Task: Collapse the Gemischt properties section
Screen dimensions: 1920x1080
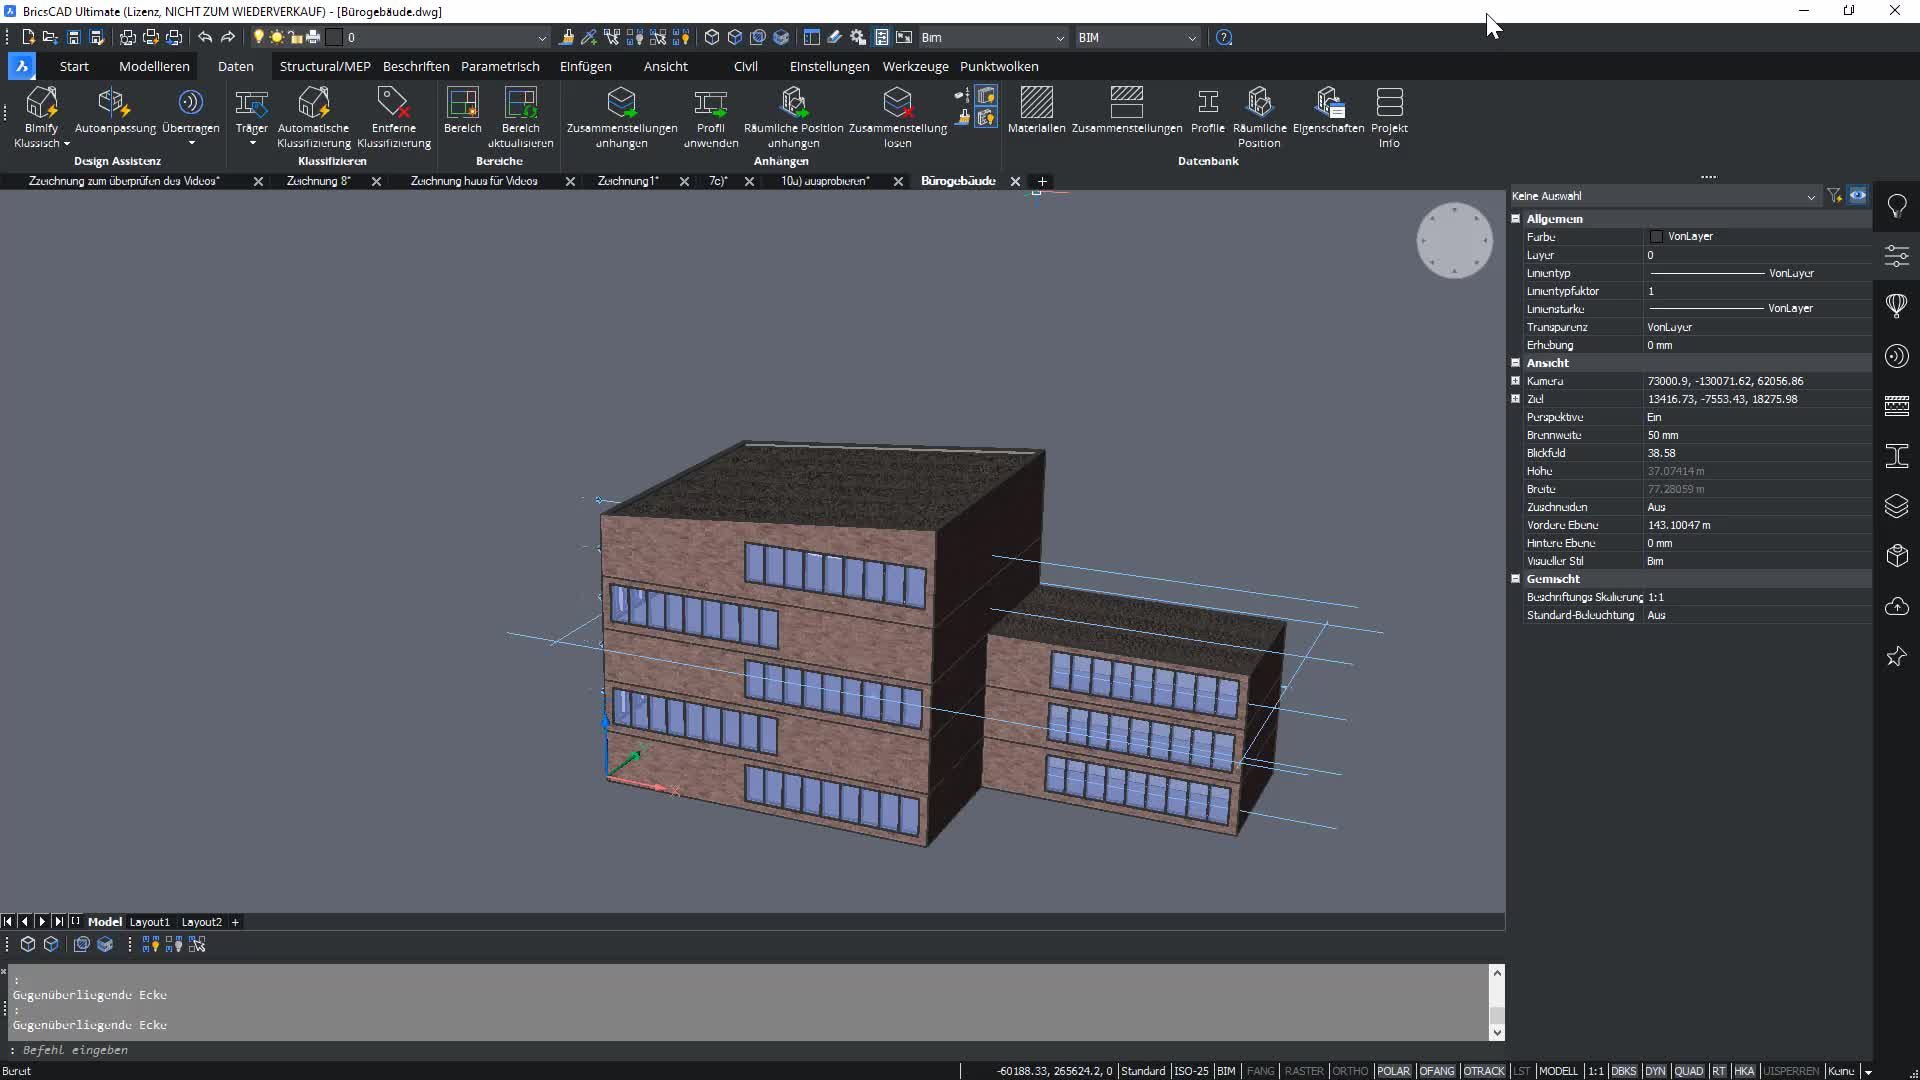Action: click(x=1515, y=579)
